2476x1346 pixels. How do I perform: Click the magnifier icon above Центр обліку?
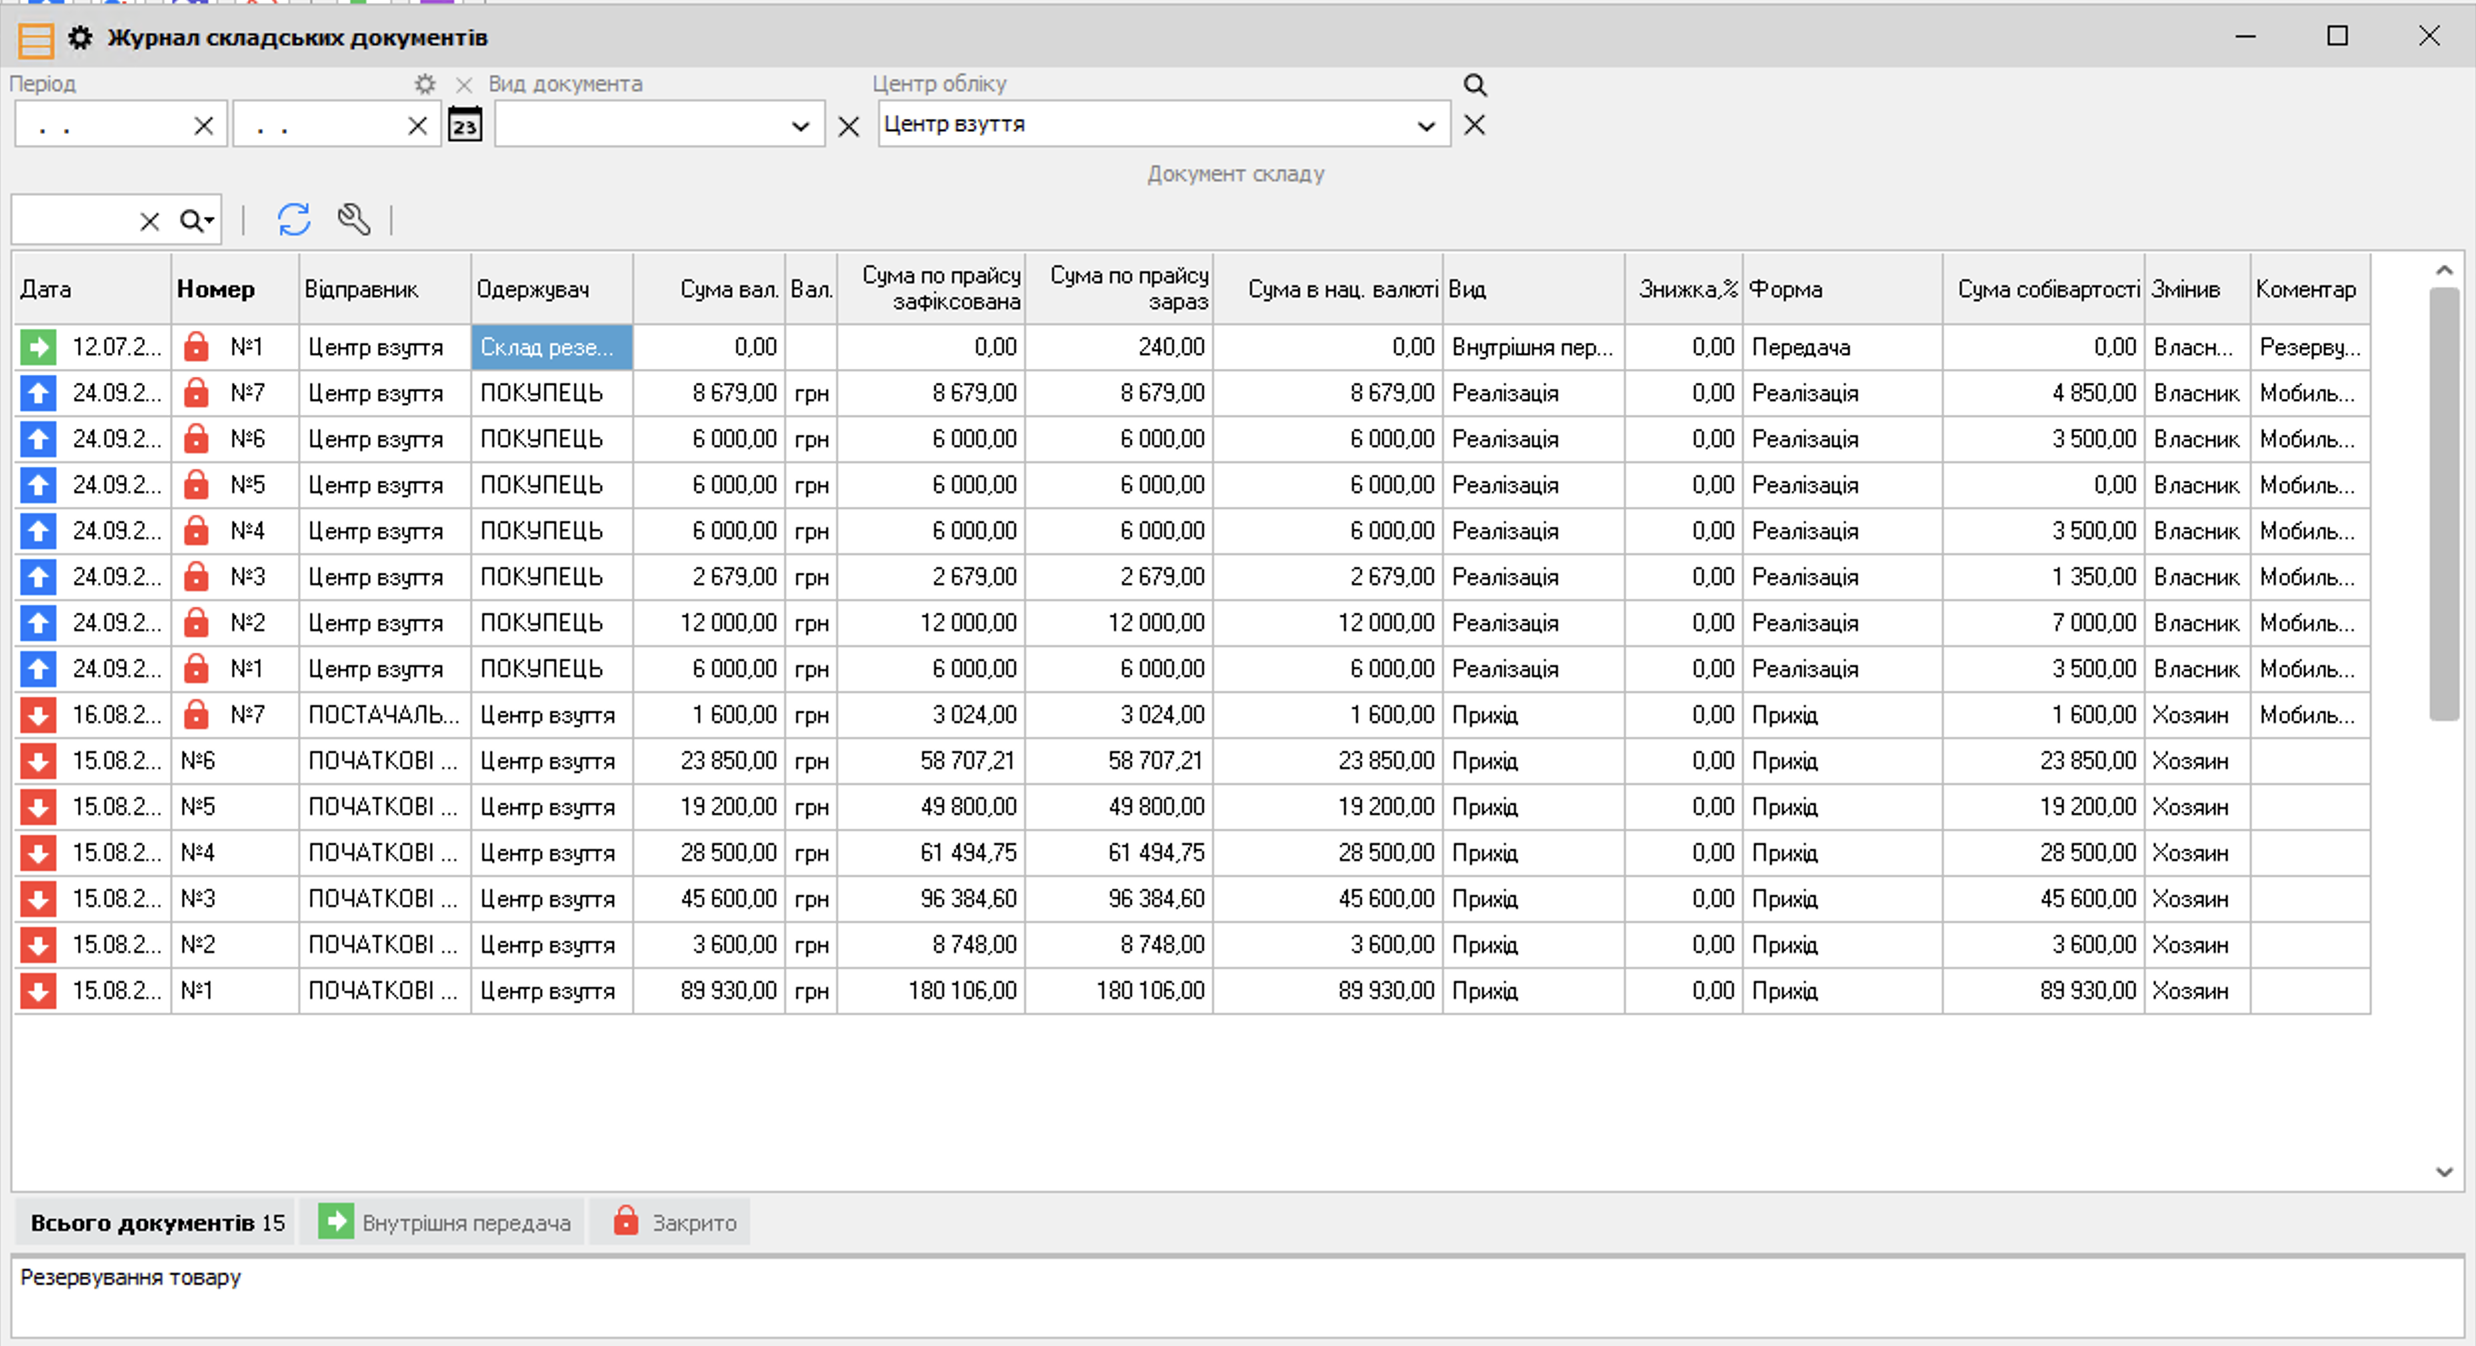pos(1475,85)
